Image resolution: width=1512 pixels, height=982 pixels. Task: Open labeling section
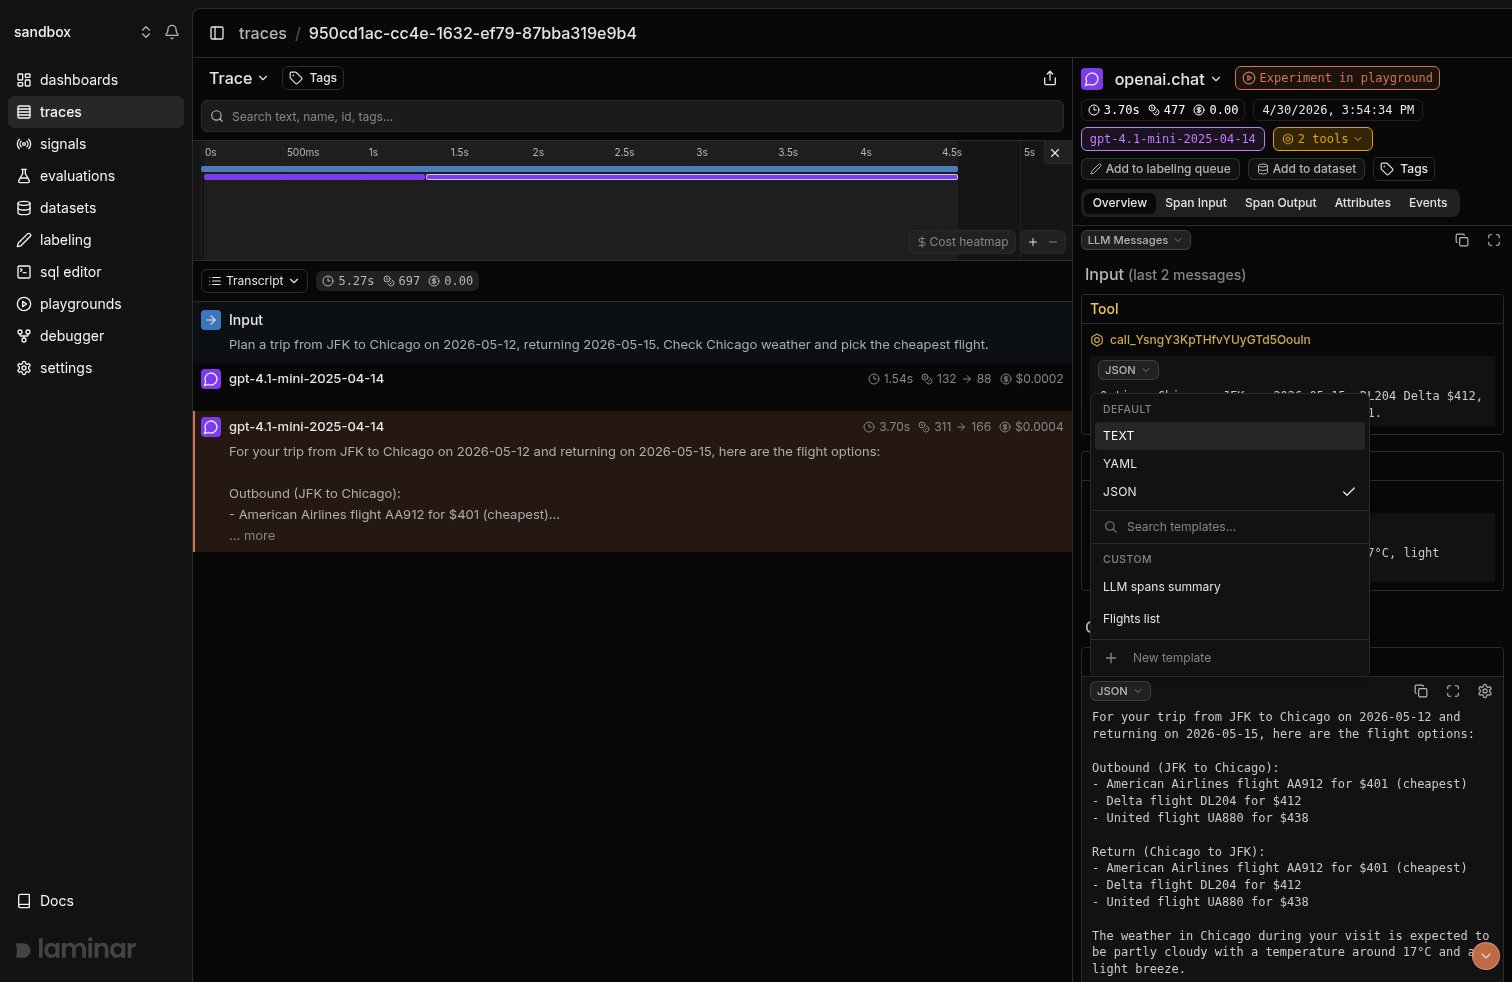96,240
